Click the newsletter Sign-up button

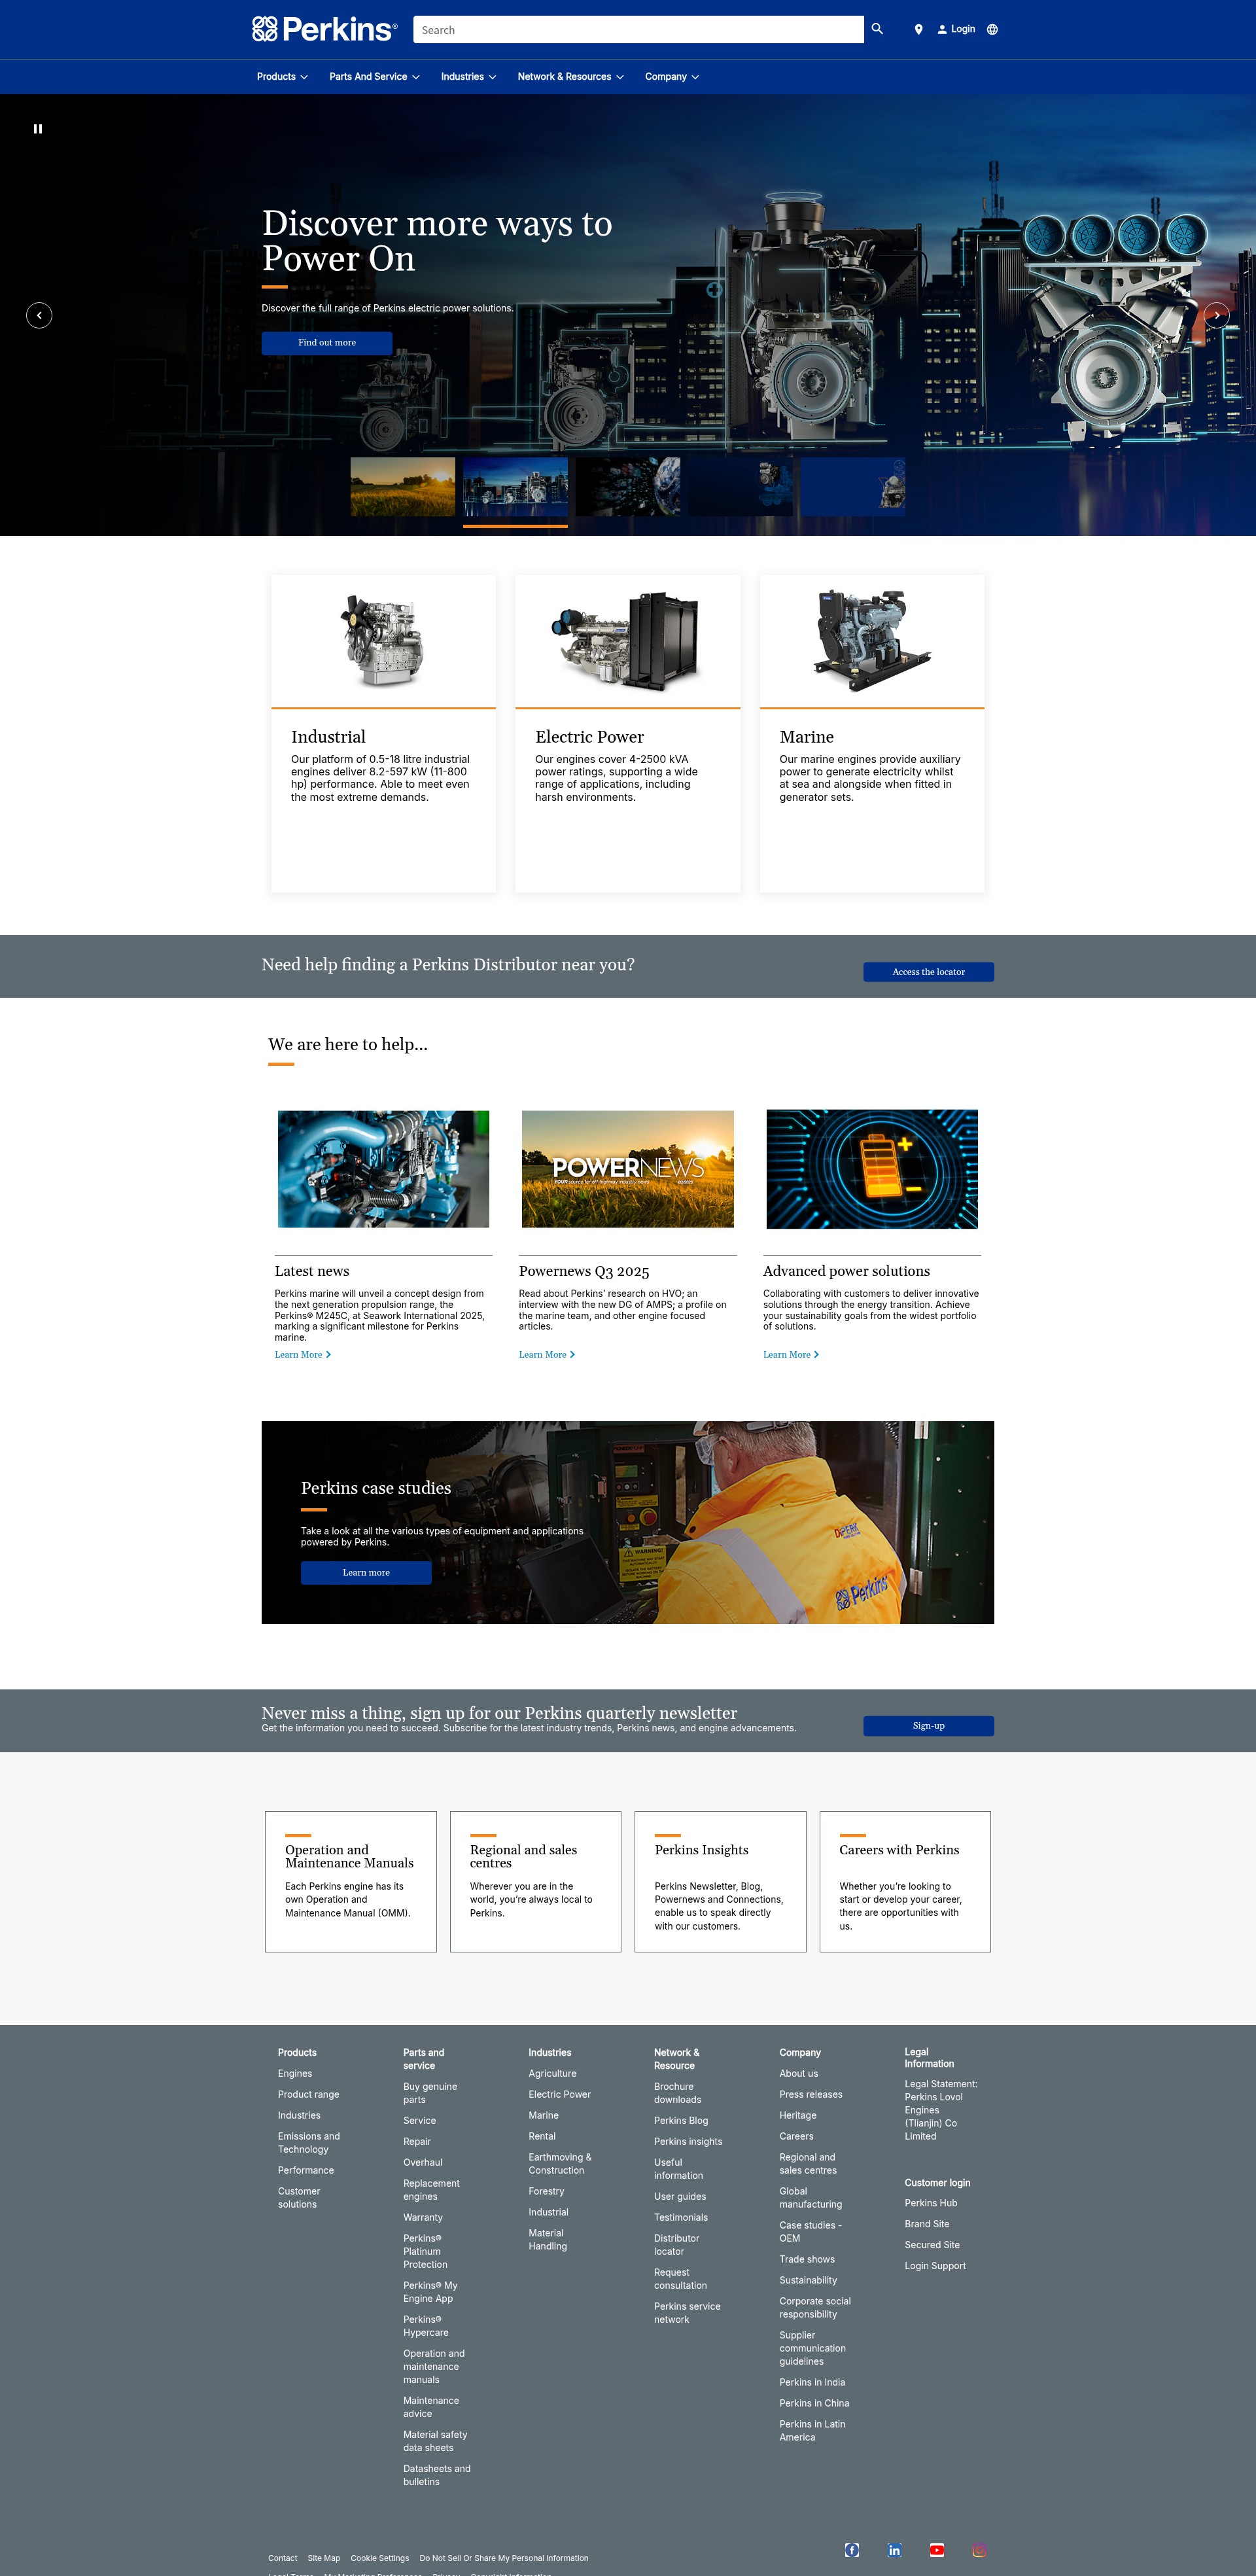[928, 1726]
